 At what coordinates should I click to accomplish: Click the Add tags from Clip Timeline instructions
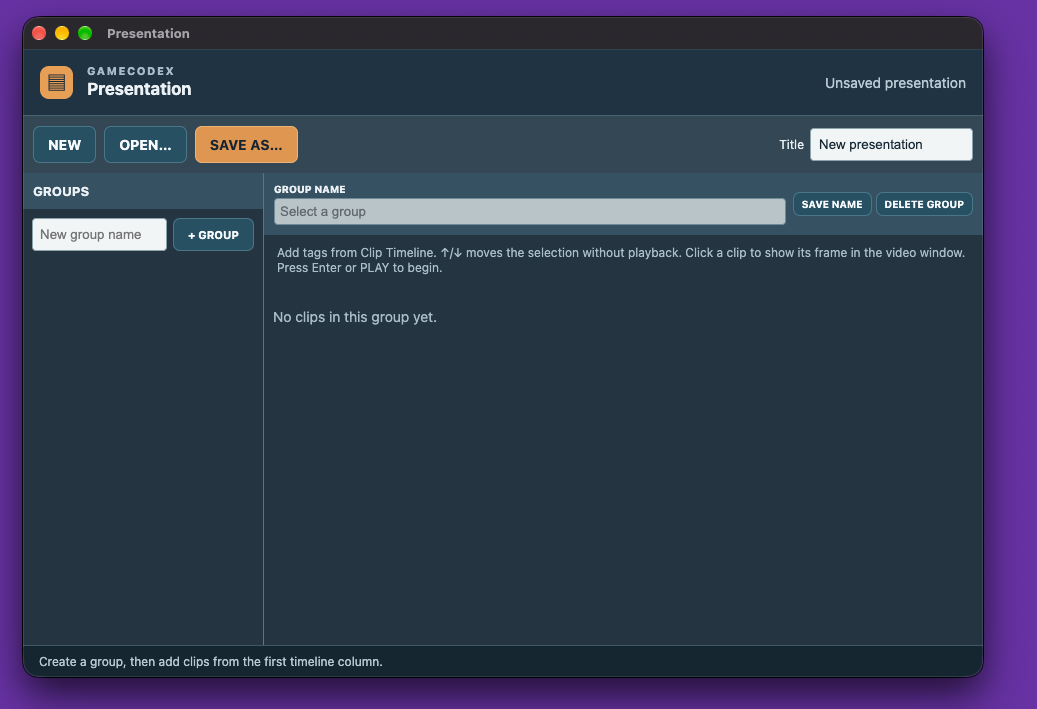(620, 260)
